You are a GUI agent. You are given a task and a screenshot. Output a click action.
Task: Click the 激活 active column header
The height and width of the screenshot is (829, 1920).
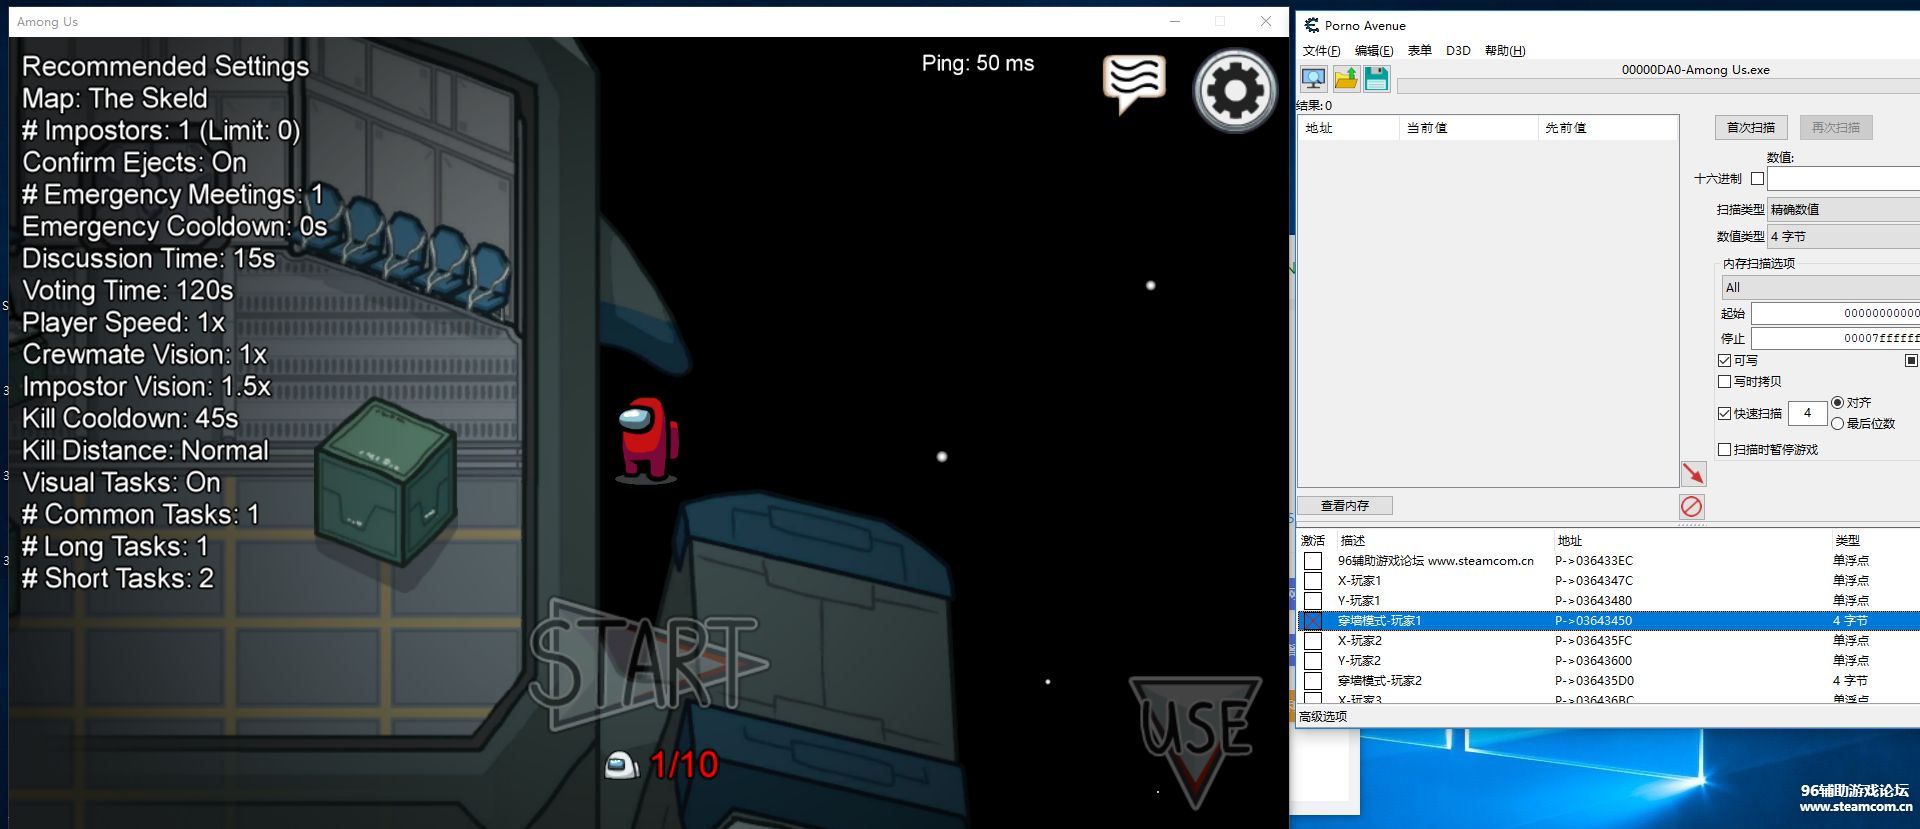click(x=1314, y=541)
